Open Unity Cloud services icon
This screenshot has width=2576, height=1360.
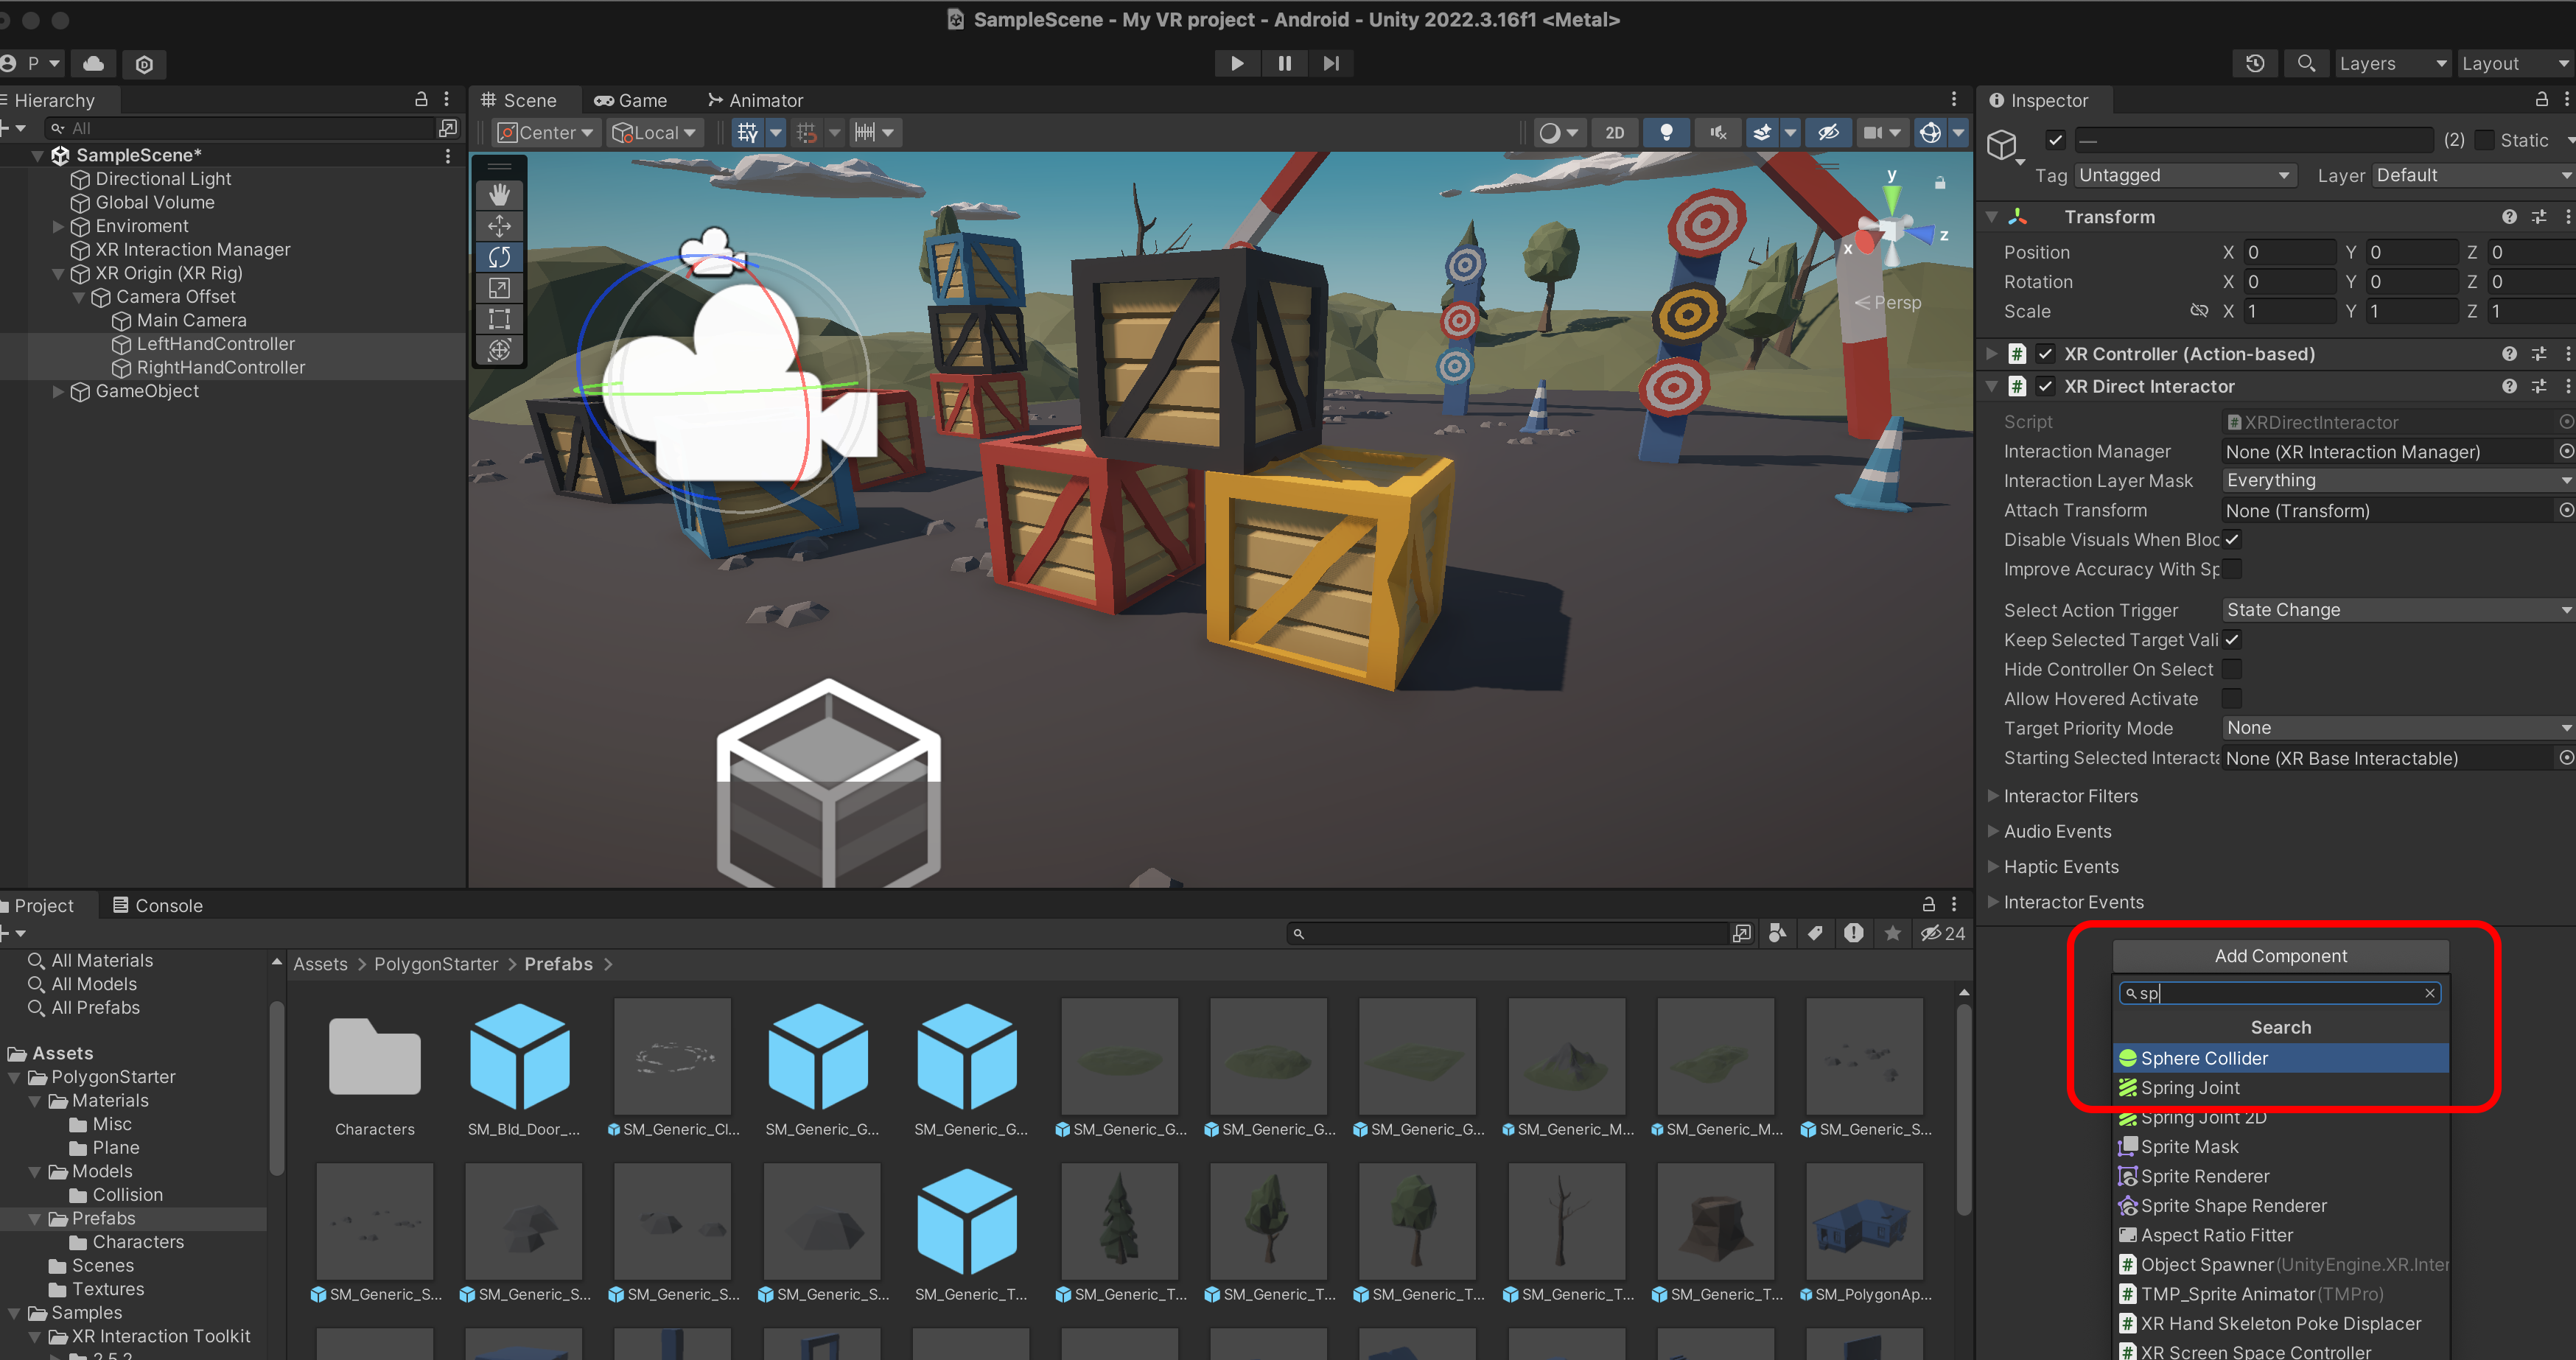(93, 64)
